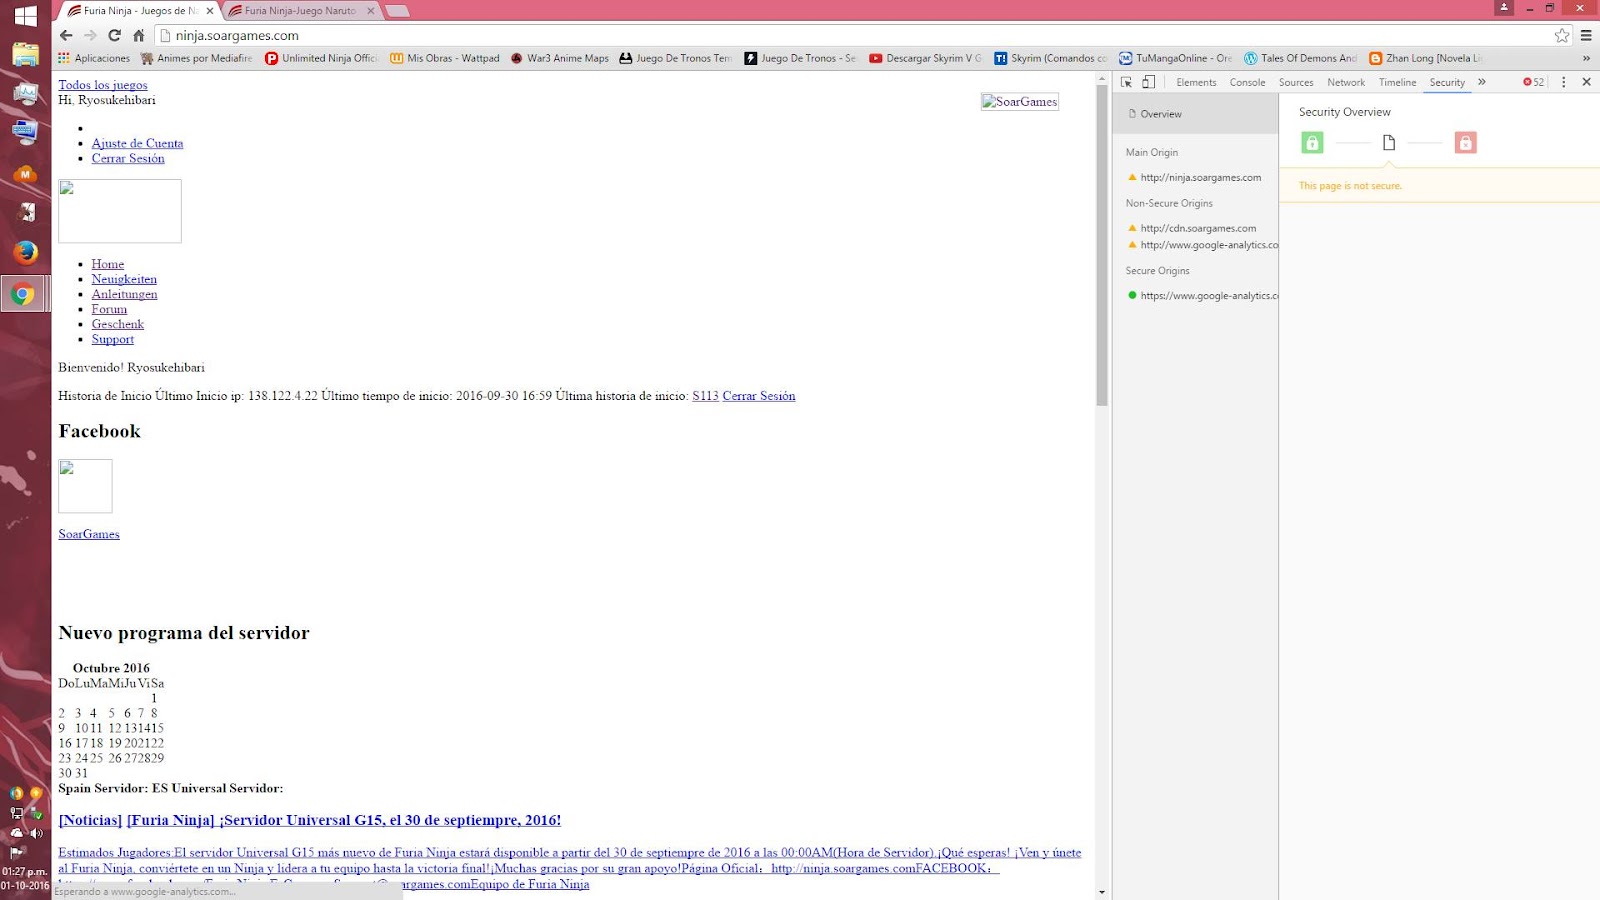Toggle DevTools device toolbar icon

1148,82
